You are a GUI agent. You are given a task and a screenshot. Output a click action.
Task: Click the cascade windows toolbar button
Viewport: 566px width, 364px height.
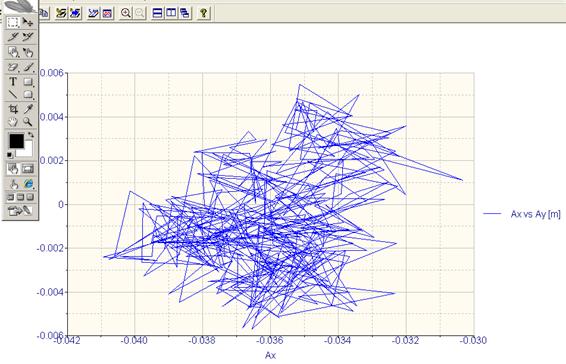[185, 13]
